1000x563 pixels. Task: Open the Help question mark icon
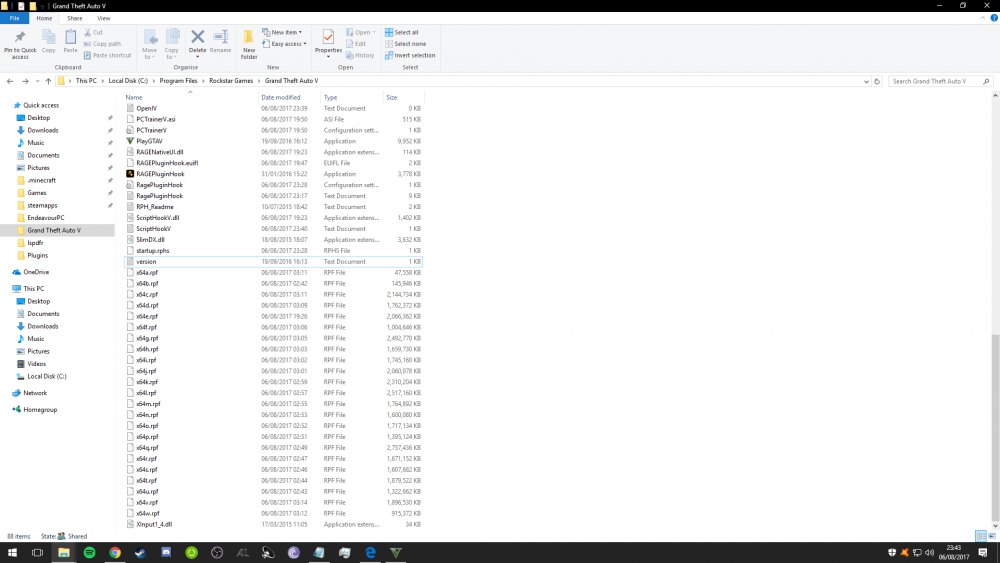pyautogui.click(x=994, y=18)
